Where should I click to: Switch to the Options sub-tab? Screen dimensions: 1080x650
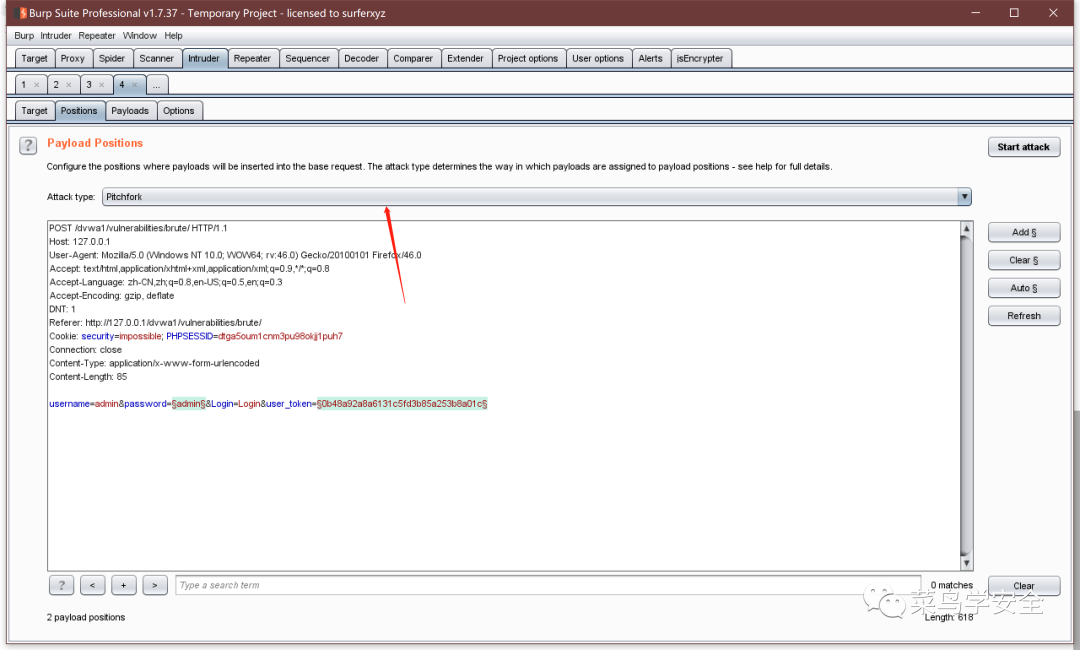click(x=179, y=111)
